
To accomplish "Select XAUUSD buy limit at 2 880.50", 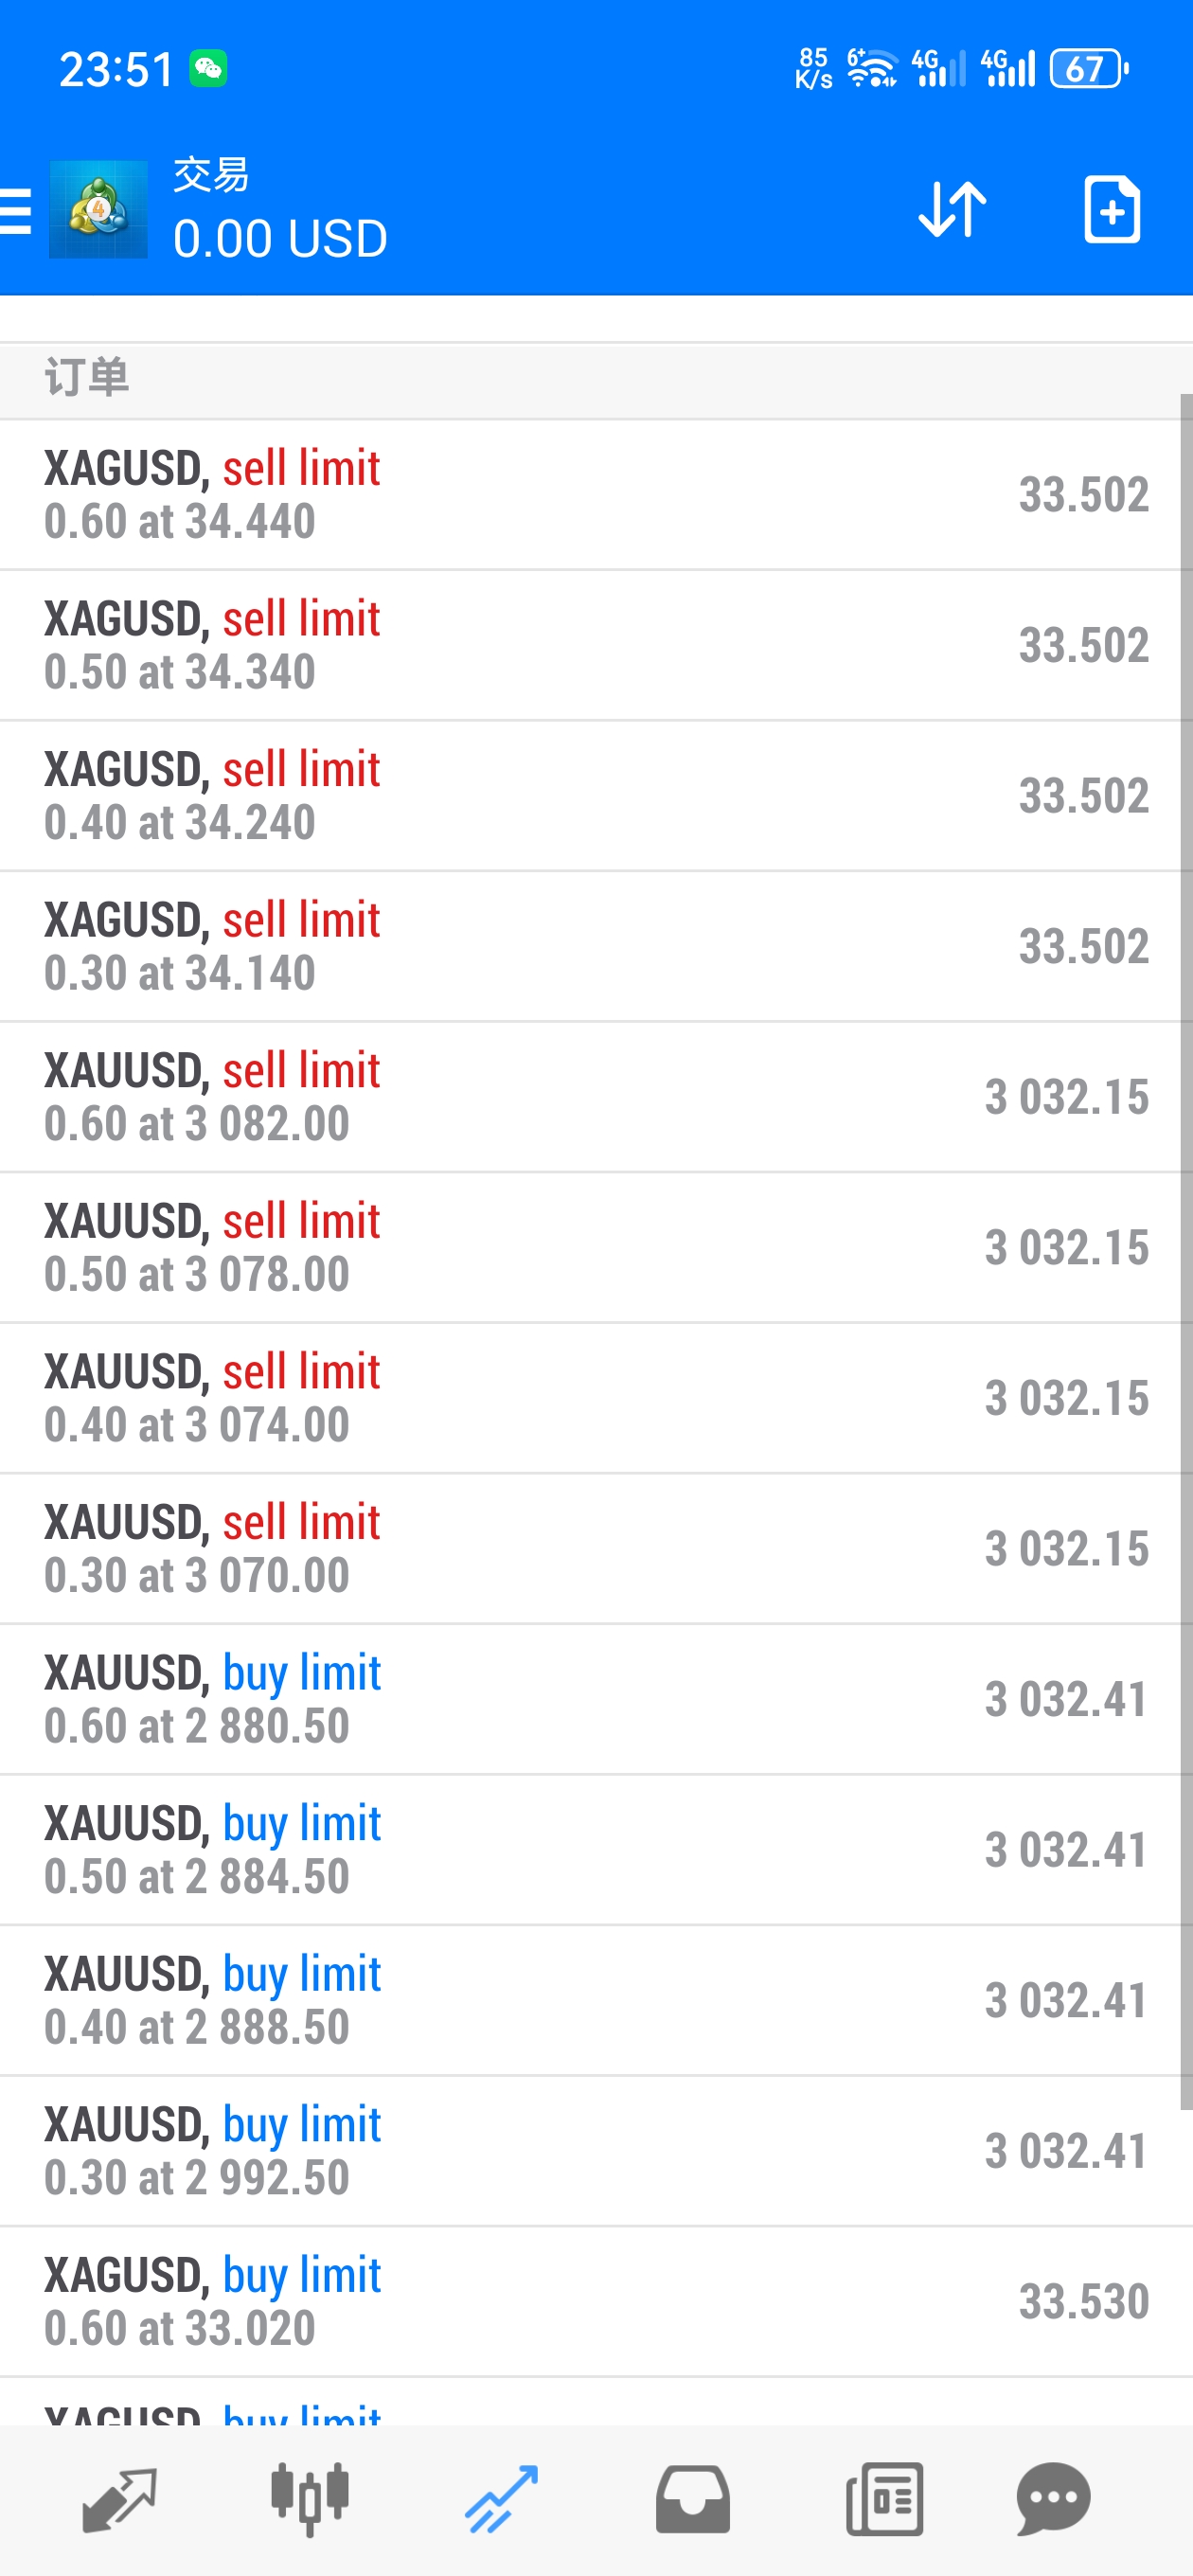I will [x=590, y=1699].
